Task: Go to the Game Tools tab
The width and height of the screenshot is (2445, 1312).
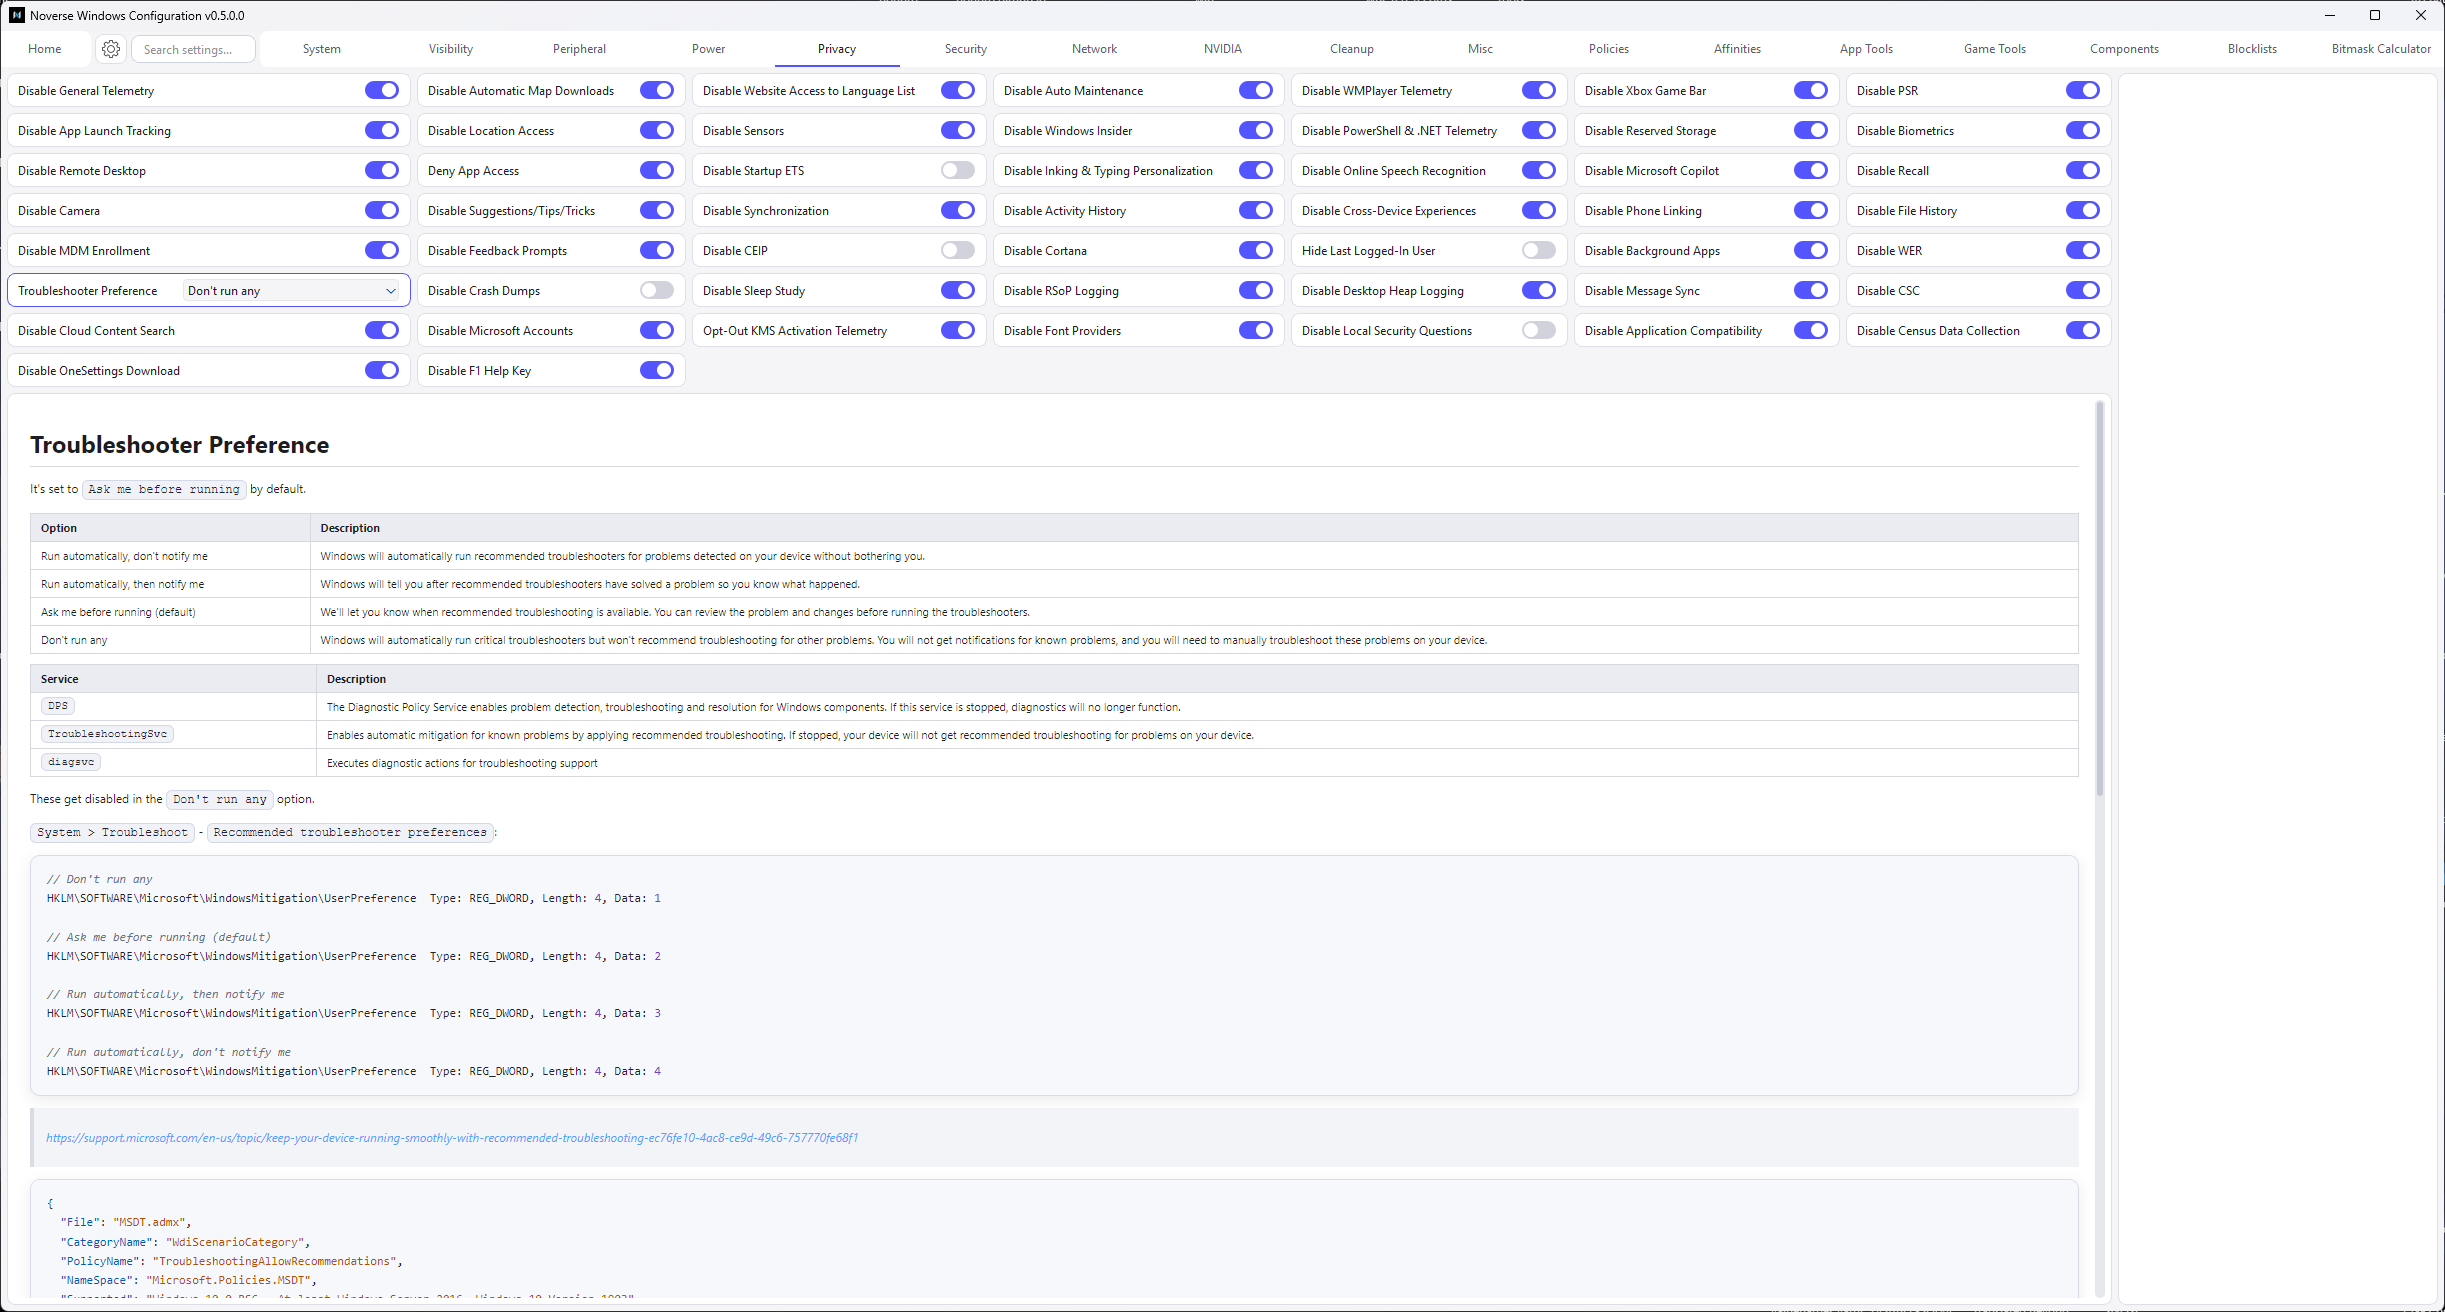Action: coord(1994,49)
